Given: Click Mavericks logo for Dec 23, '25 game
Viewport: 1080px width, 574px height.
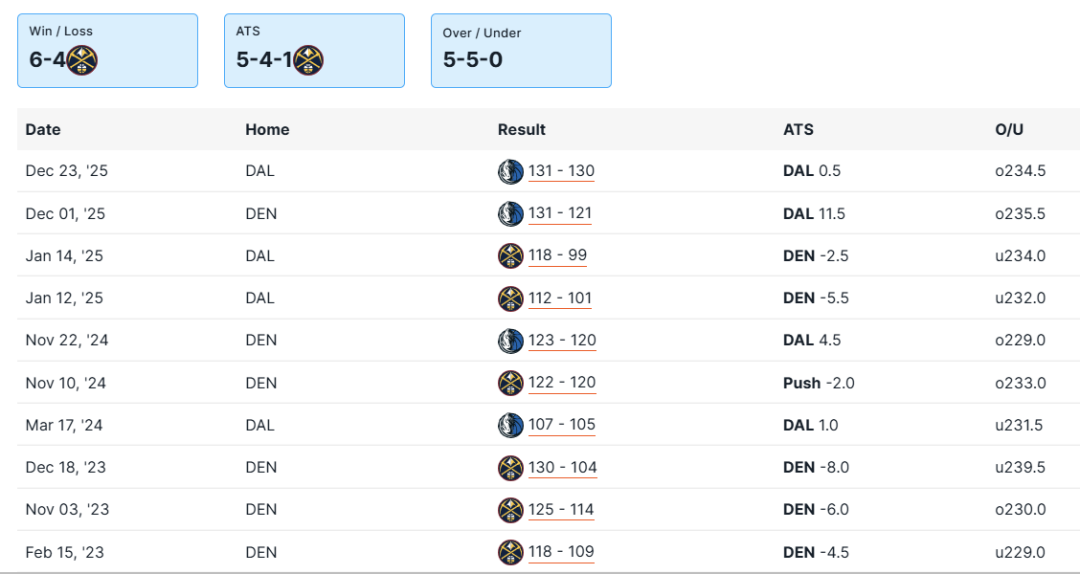Looking at the screenshot, I should (510, 171).
